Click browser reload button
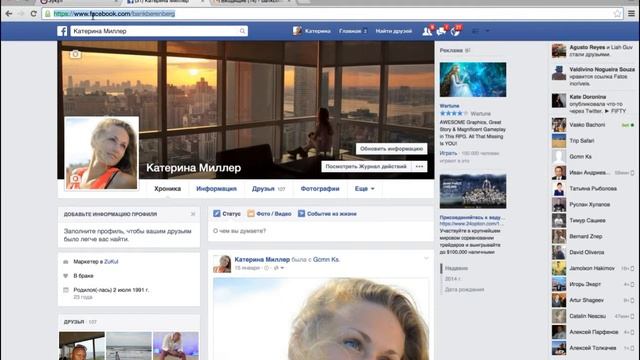 pyautogui.click(x=33, y=13)
